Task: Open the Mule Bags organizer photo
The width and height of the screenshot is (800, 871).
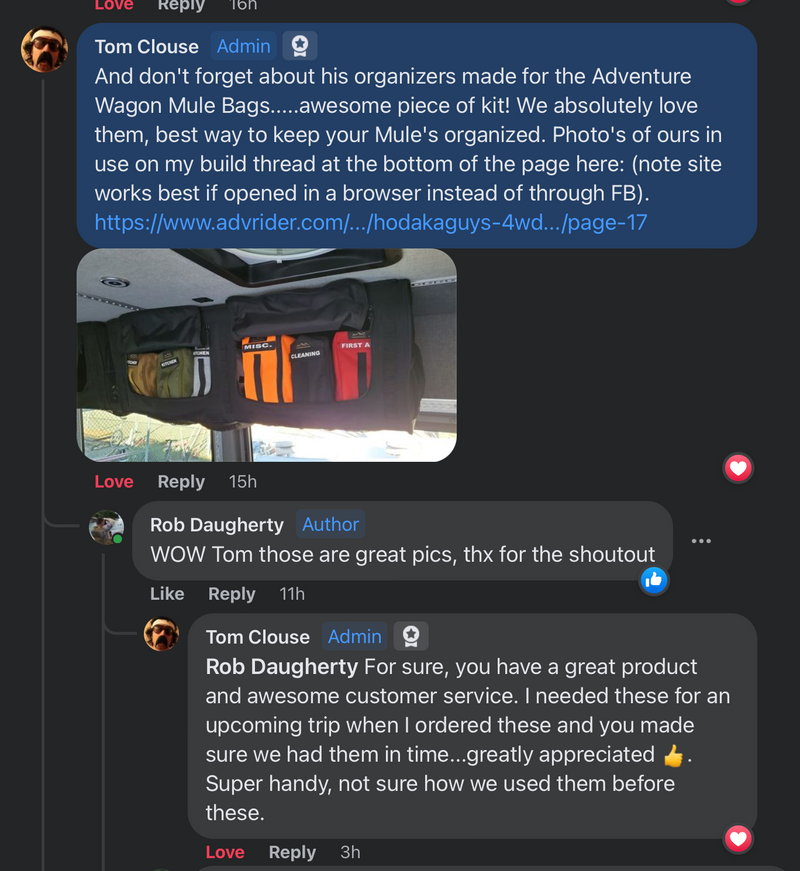Action: coord(267,355)
